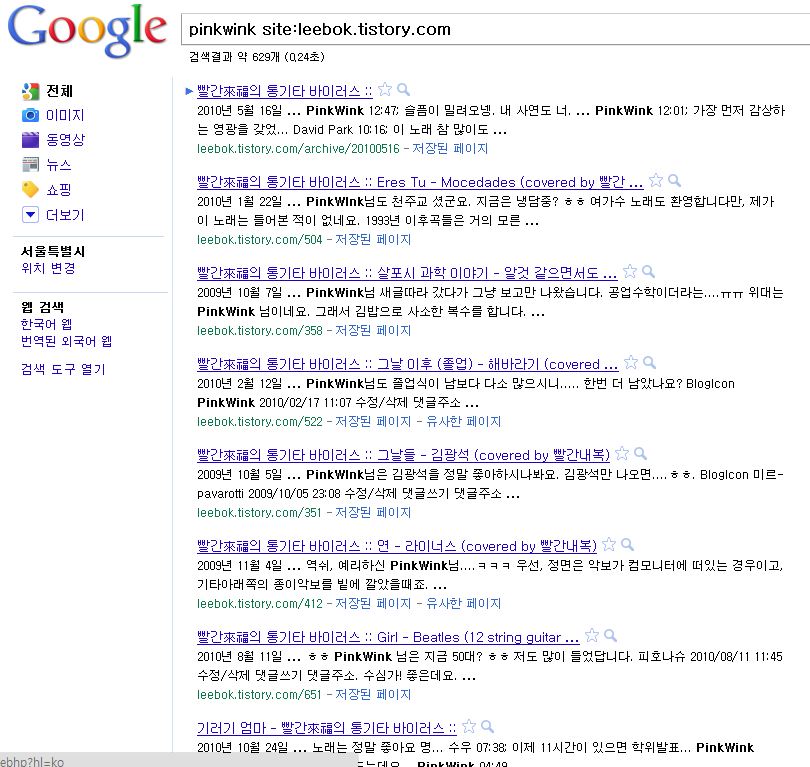Open cached page for archive/20100516 result

tap(450, 149)
